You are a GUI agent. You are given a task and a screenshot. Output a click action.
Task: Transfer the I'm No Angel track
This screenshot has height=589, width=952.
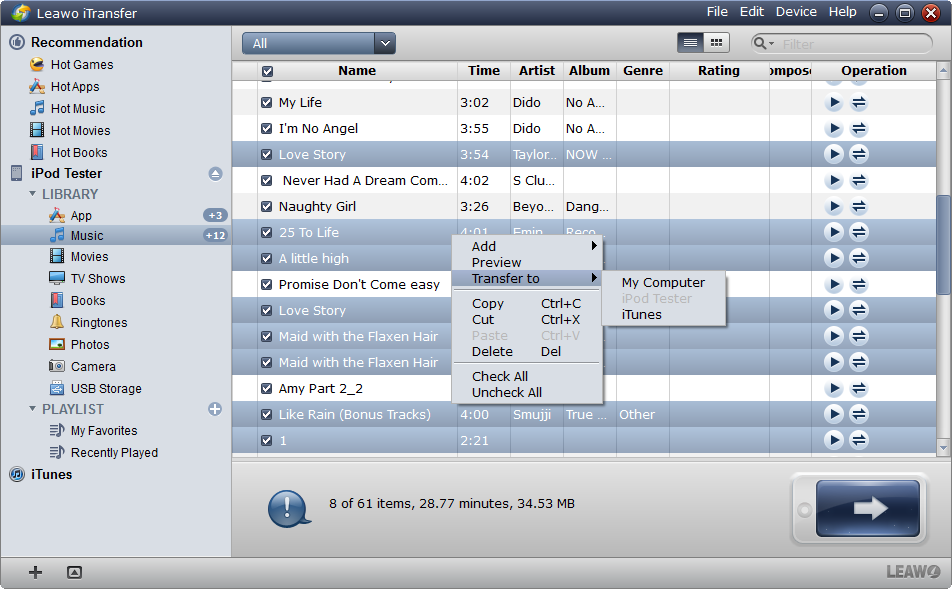[x=858, y=129]
